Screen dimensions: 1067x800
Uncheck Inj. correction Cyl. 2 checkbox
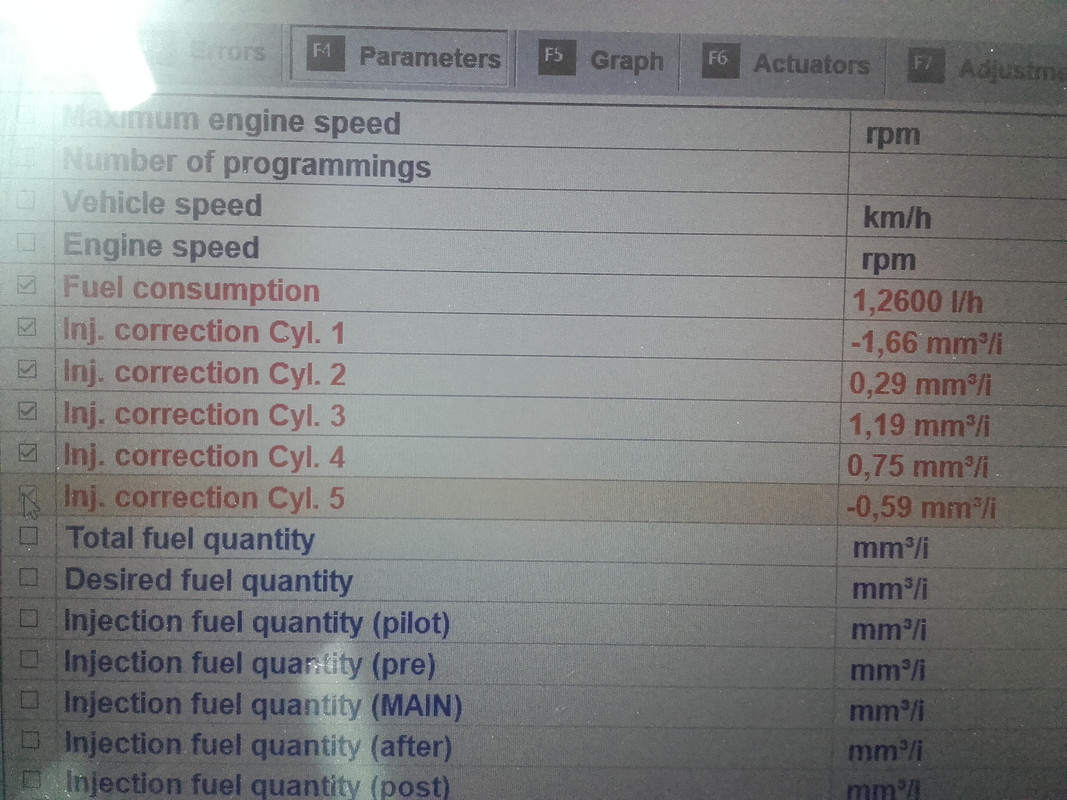point(27,369)
